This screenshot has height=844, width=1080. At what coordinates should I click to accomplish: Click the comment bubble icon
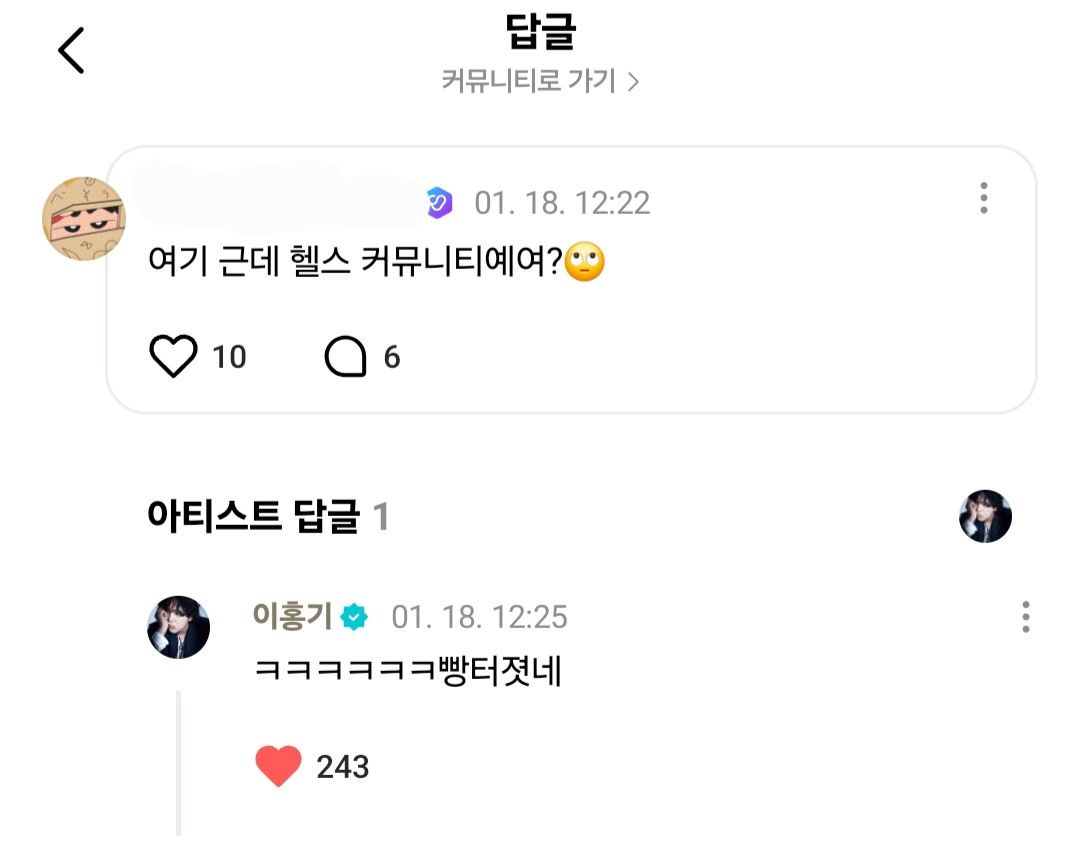pyautogui.click(x=346, y=357)
